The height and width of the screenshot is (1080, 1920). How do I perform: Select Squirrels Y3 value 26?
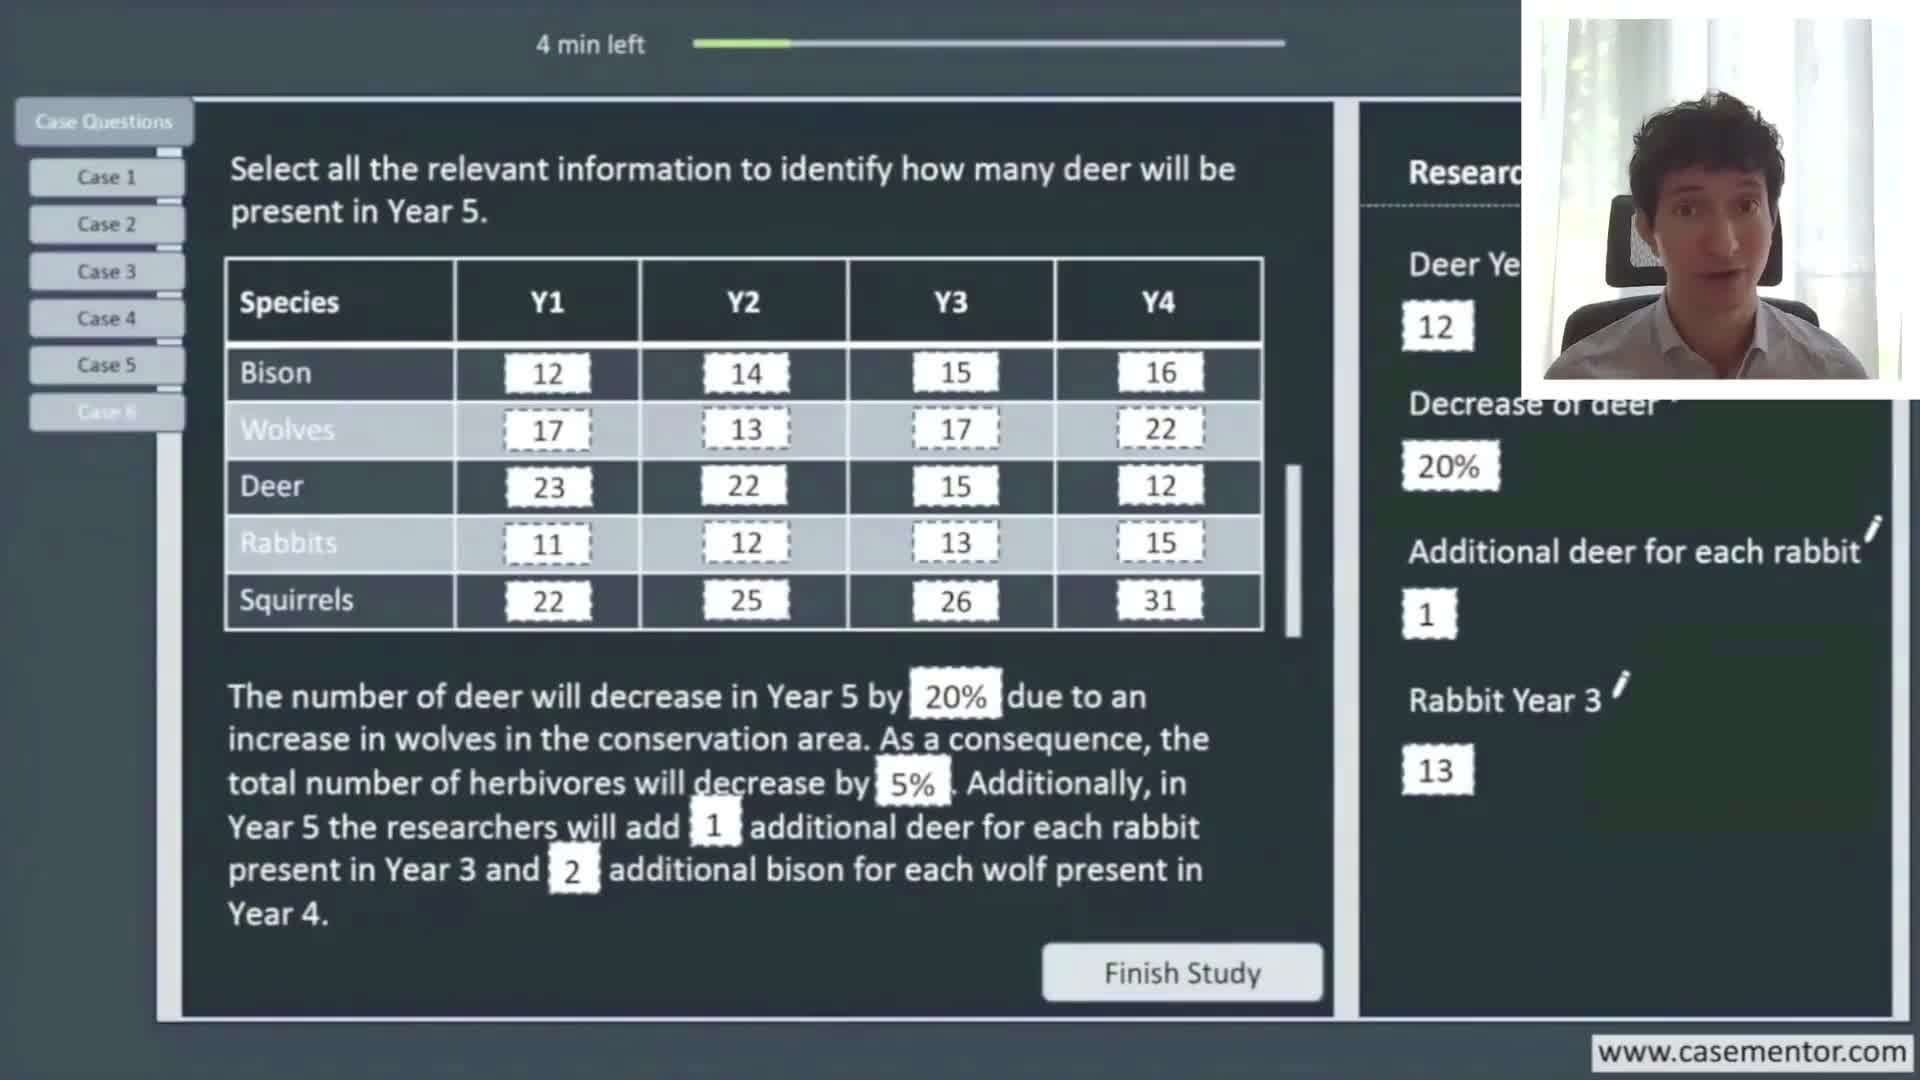955,601
